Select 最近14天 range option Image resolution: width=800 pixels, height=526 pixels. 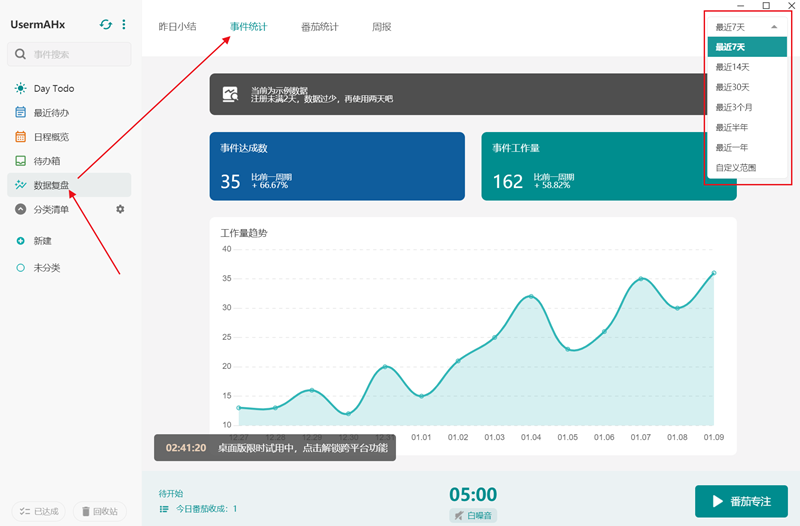(747, 67)
